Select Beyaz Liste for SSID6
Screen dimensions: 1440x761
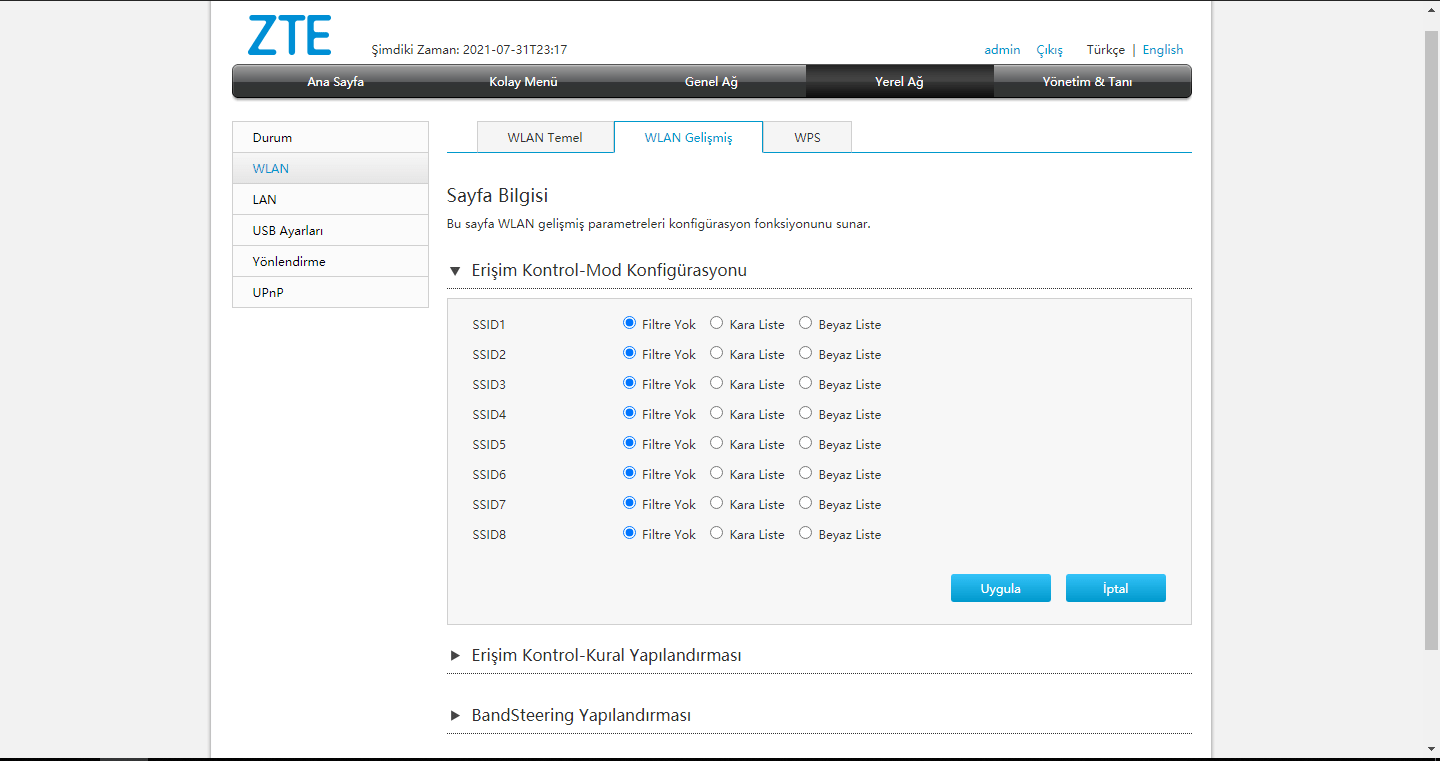pyautogui.click(x=805, y=473)
